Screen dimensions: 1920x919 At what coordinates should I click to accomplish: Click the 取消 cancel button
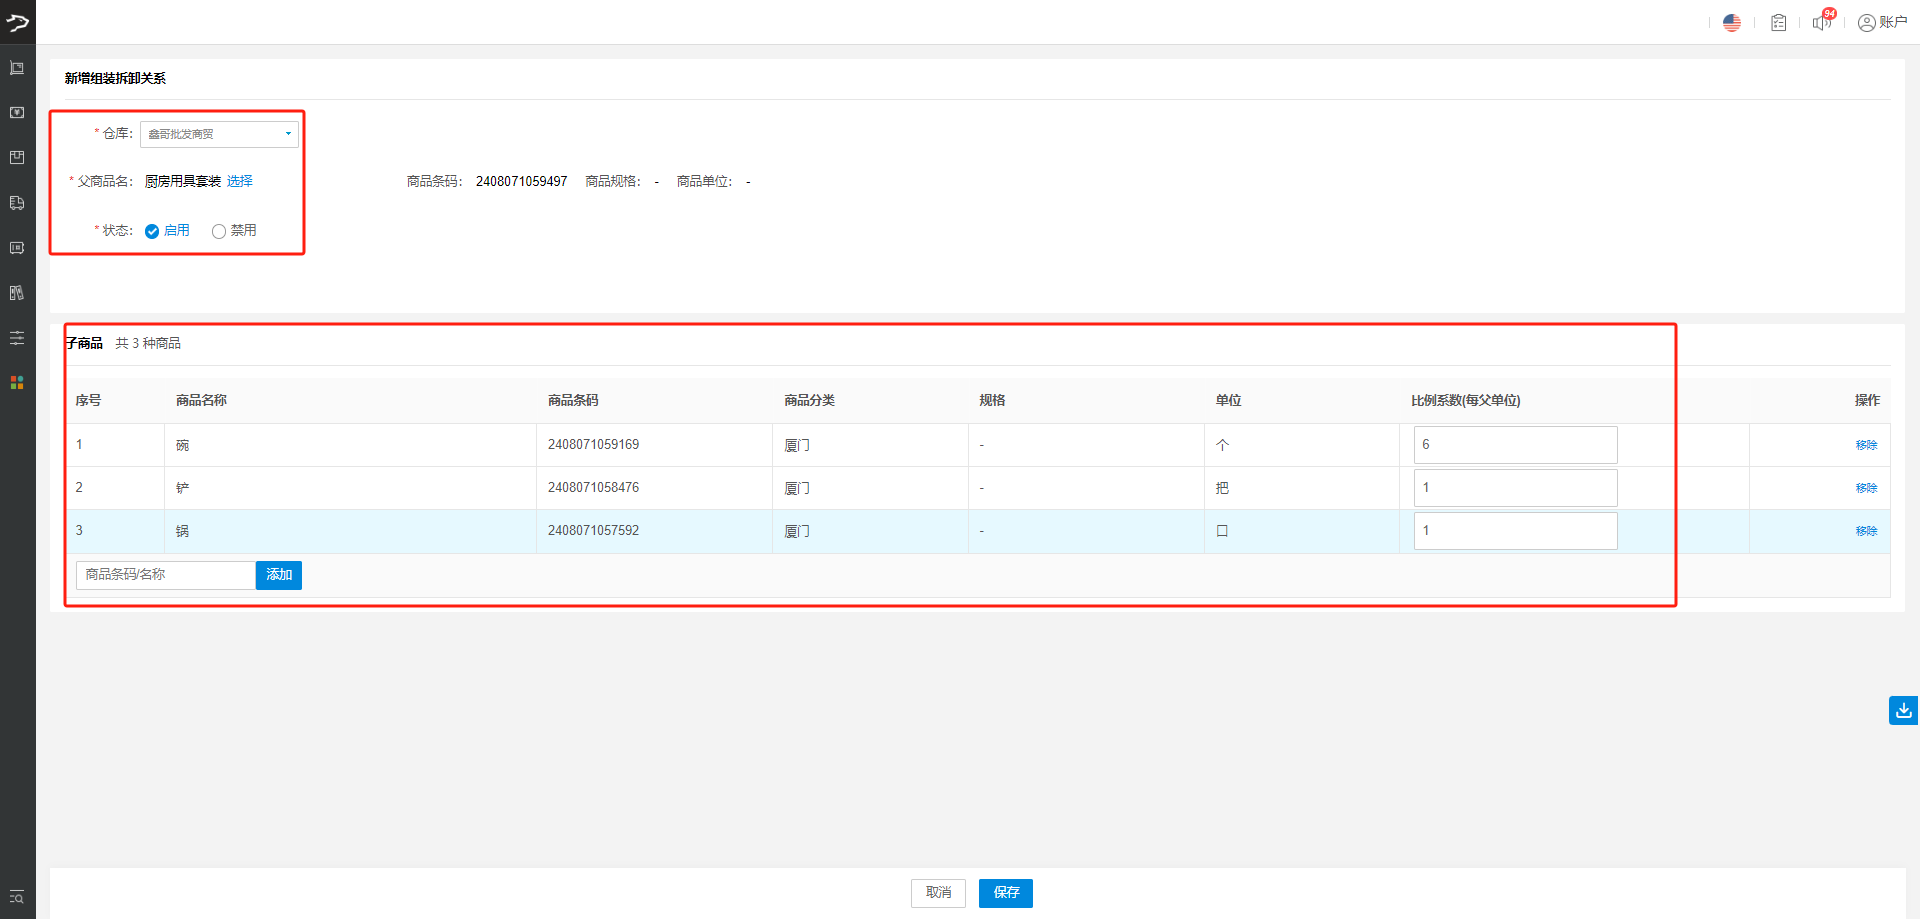[938, 893]
